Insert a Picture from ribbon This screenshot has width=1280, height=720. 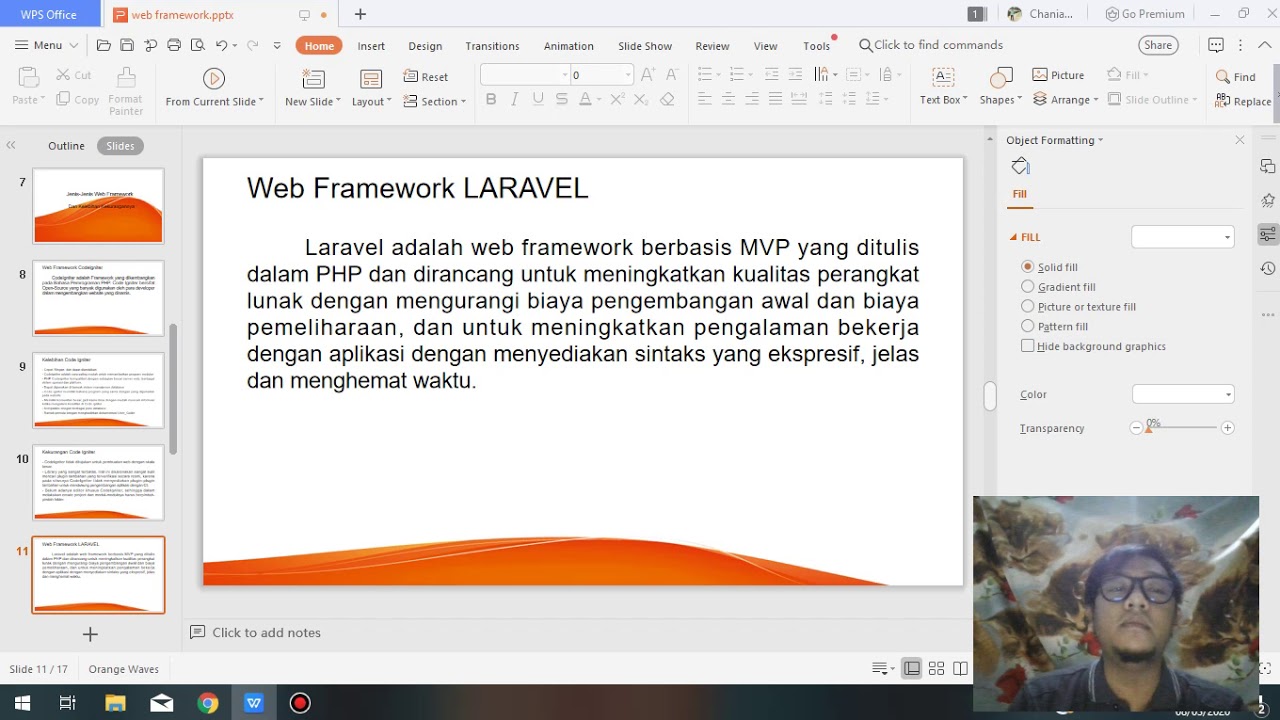pos(1058,75)
